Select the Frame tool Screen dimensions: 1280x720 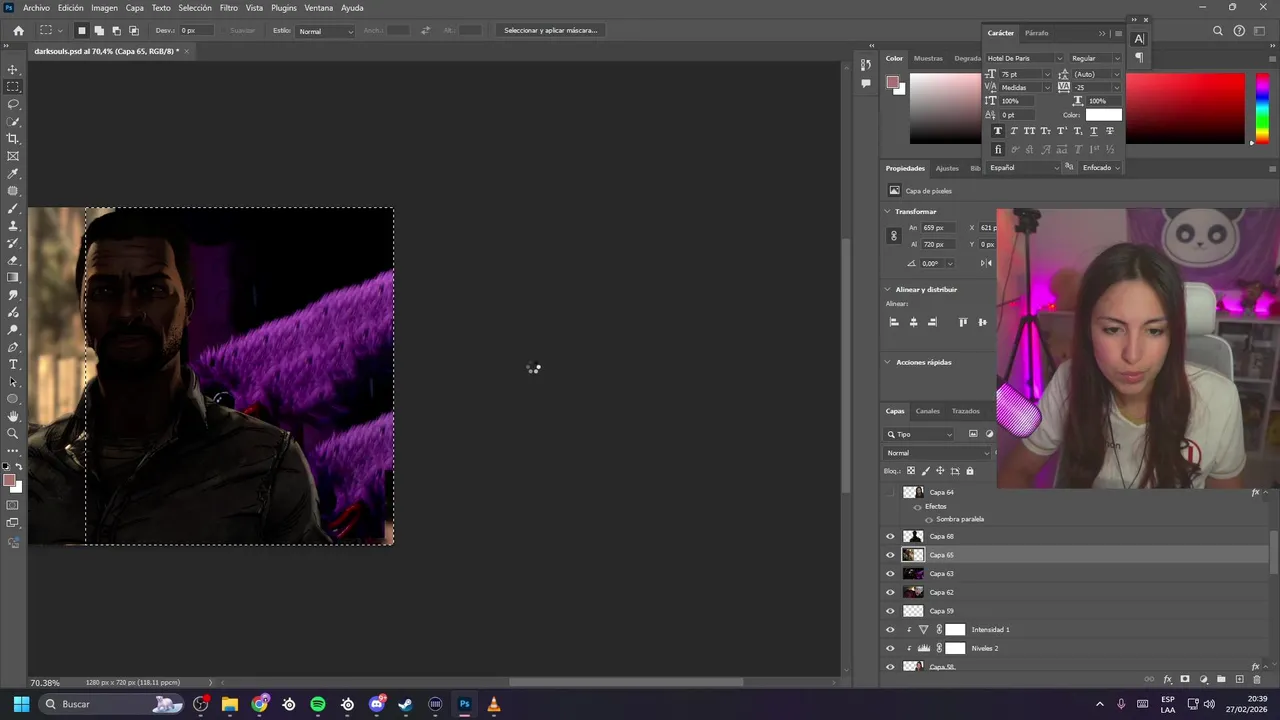[x=13, y=156]
